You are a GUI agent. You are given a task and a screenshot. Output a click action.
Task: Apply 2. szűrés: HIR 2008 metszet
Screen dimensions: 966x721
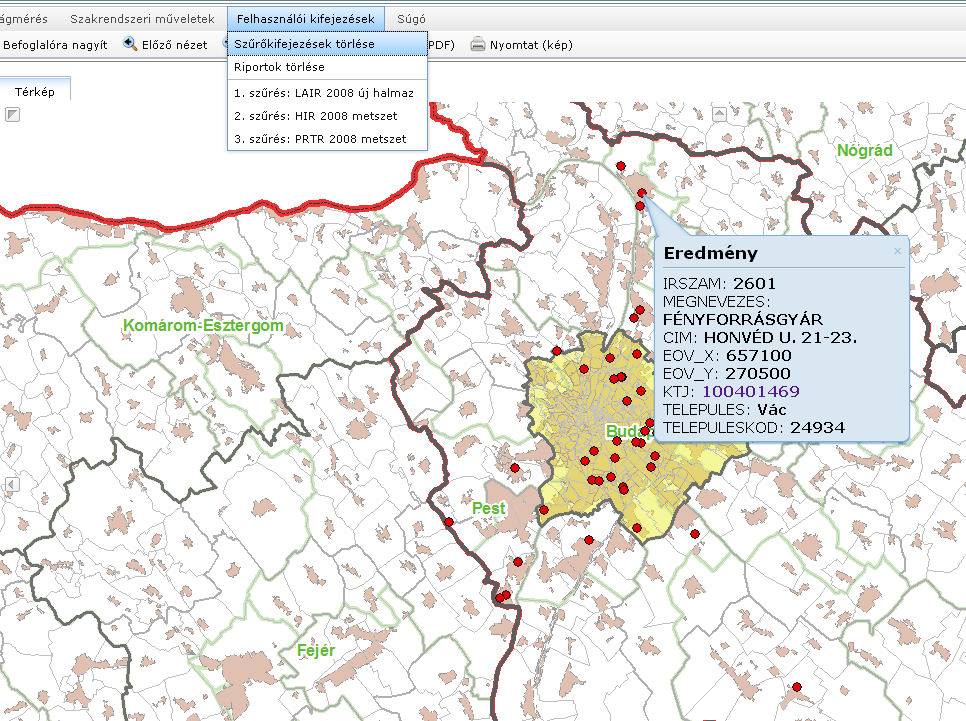(315, 116)
